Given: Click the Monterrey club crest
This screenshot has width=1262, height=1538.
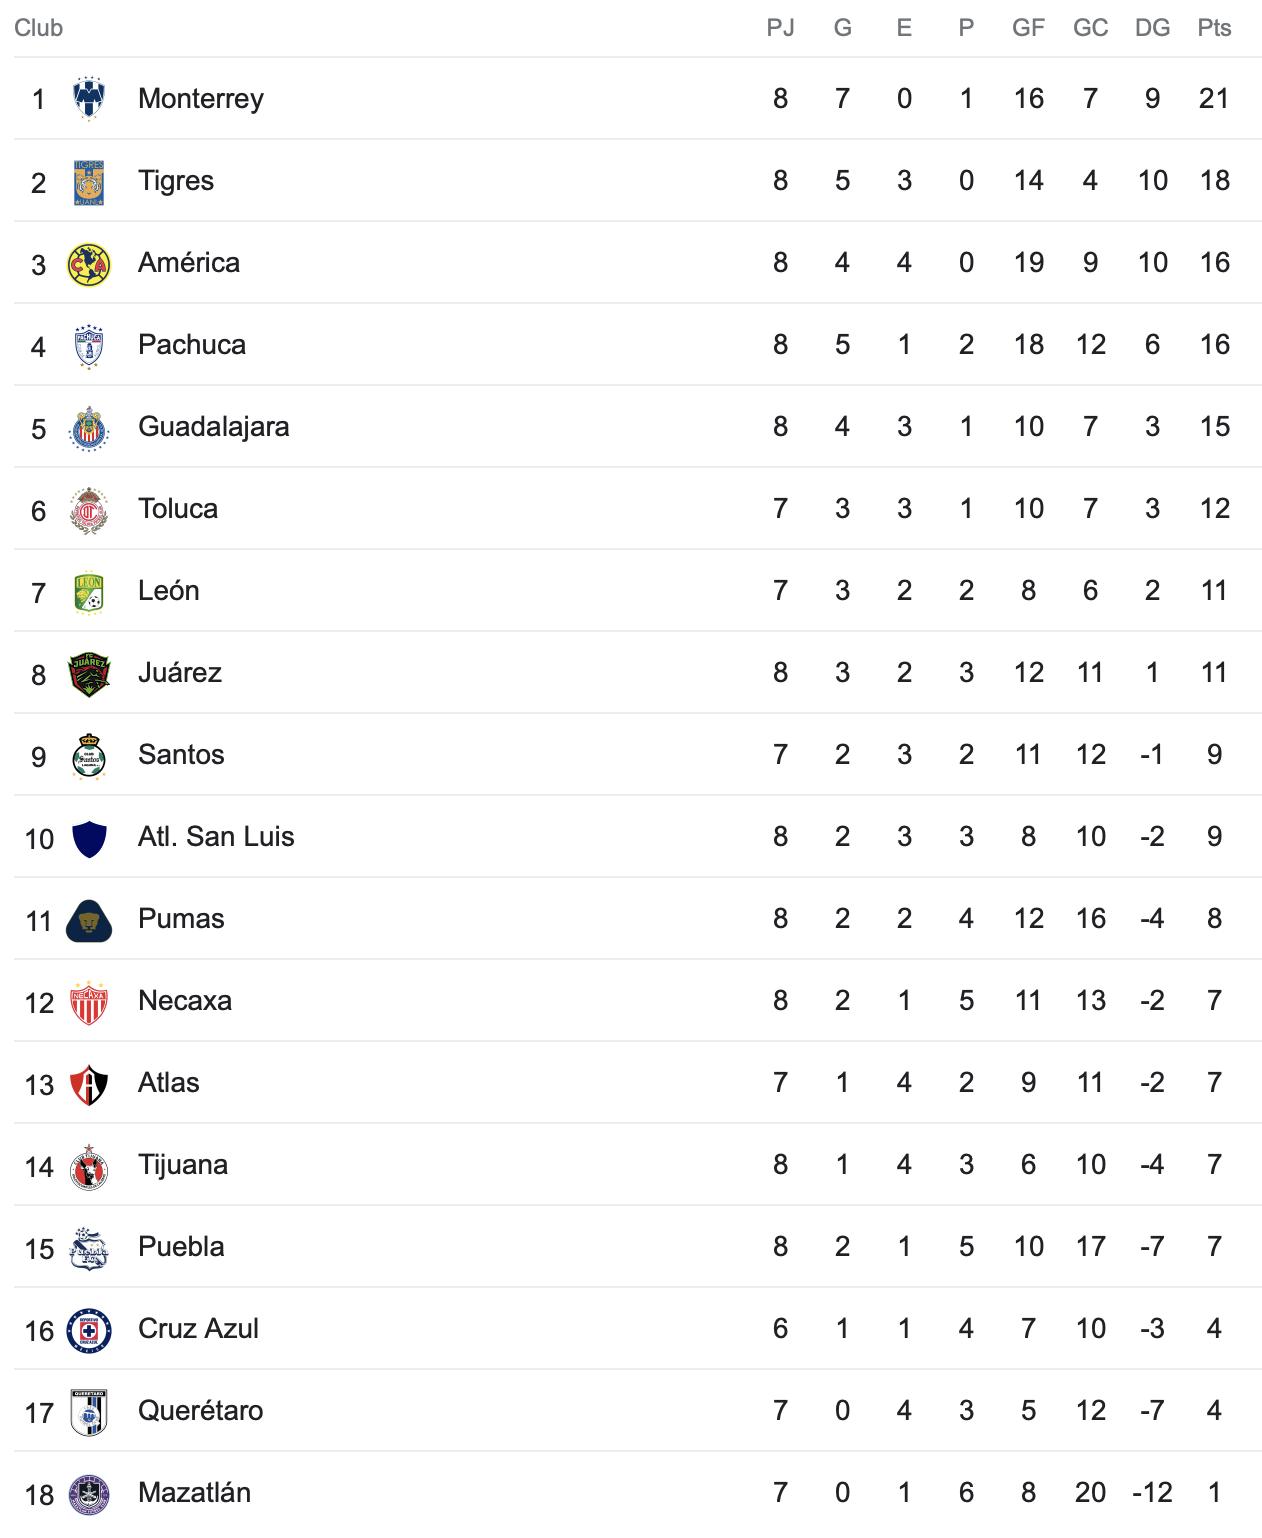Looking at the screenshot, I should (88, 99).
